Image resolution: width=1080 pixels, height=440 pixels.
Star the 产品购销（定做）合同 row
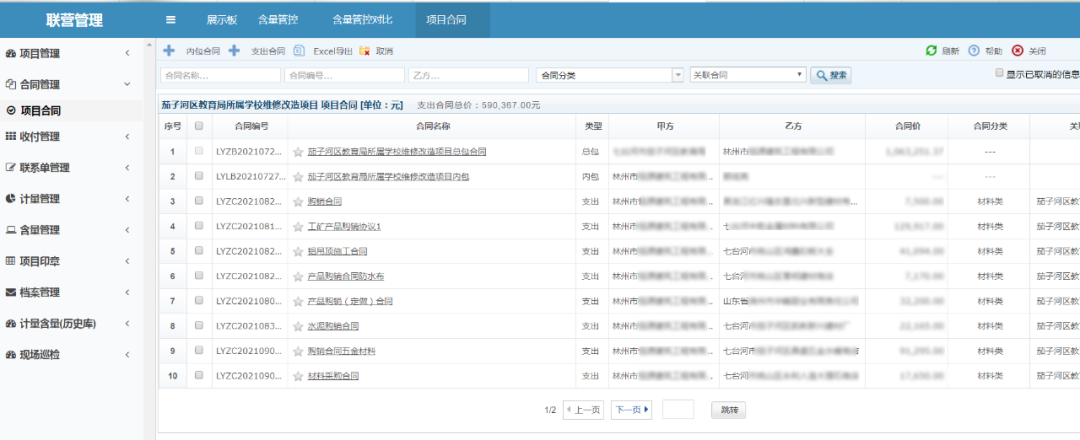(x=298, y=302)
